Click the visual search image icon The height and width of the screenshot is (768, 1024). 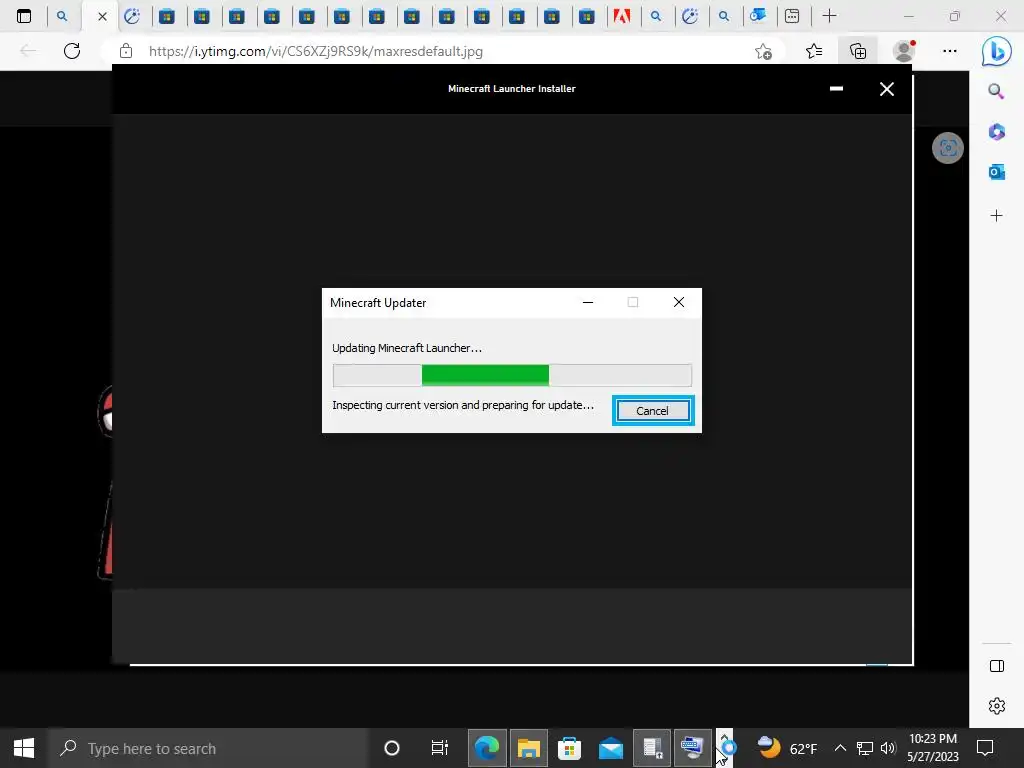click(948, 148)
